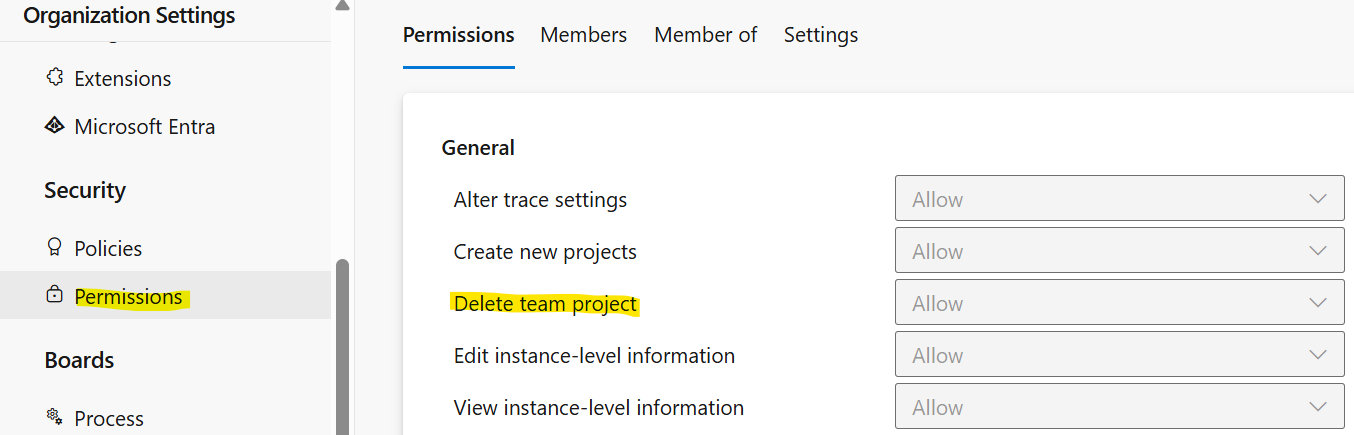Open the Alter trace settings dropdown
The image size is (1354, 435).
(1119, 199)
